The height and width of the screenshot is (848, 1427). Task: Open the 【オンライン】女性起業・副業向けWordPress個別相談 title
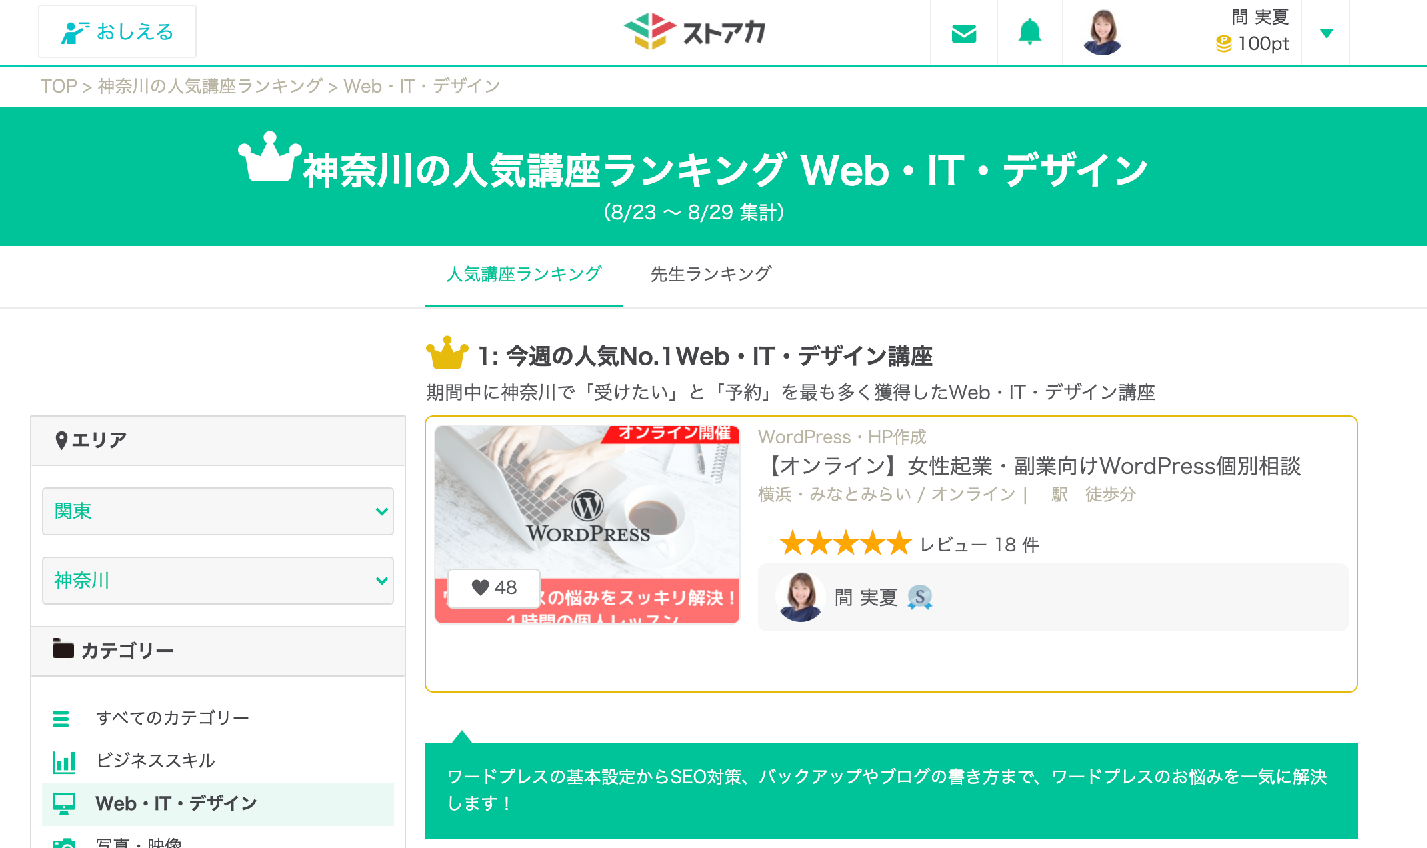[1029, 466]
